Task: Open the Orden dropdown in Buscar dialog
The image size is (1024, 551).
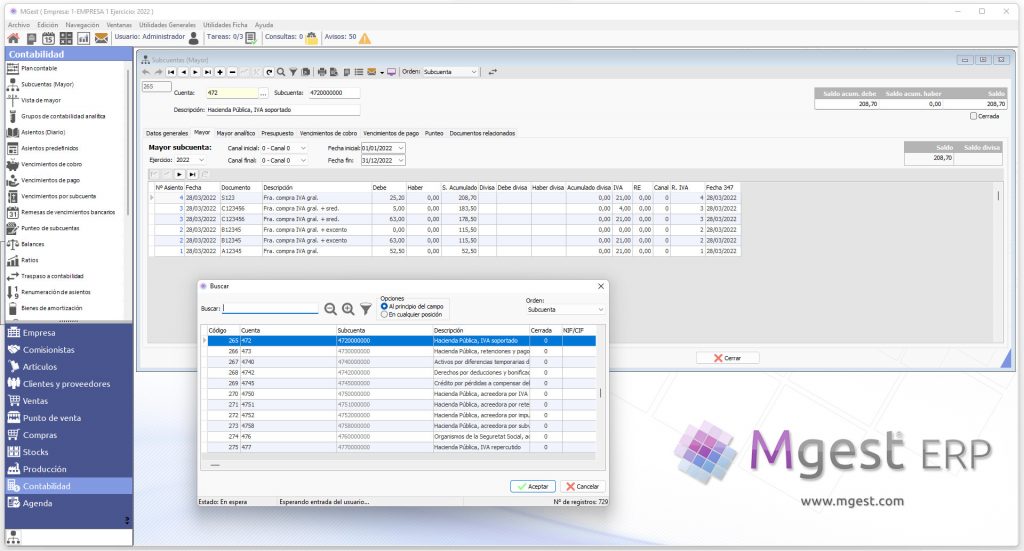Action: (x=601, y=309)
